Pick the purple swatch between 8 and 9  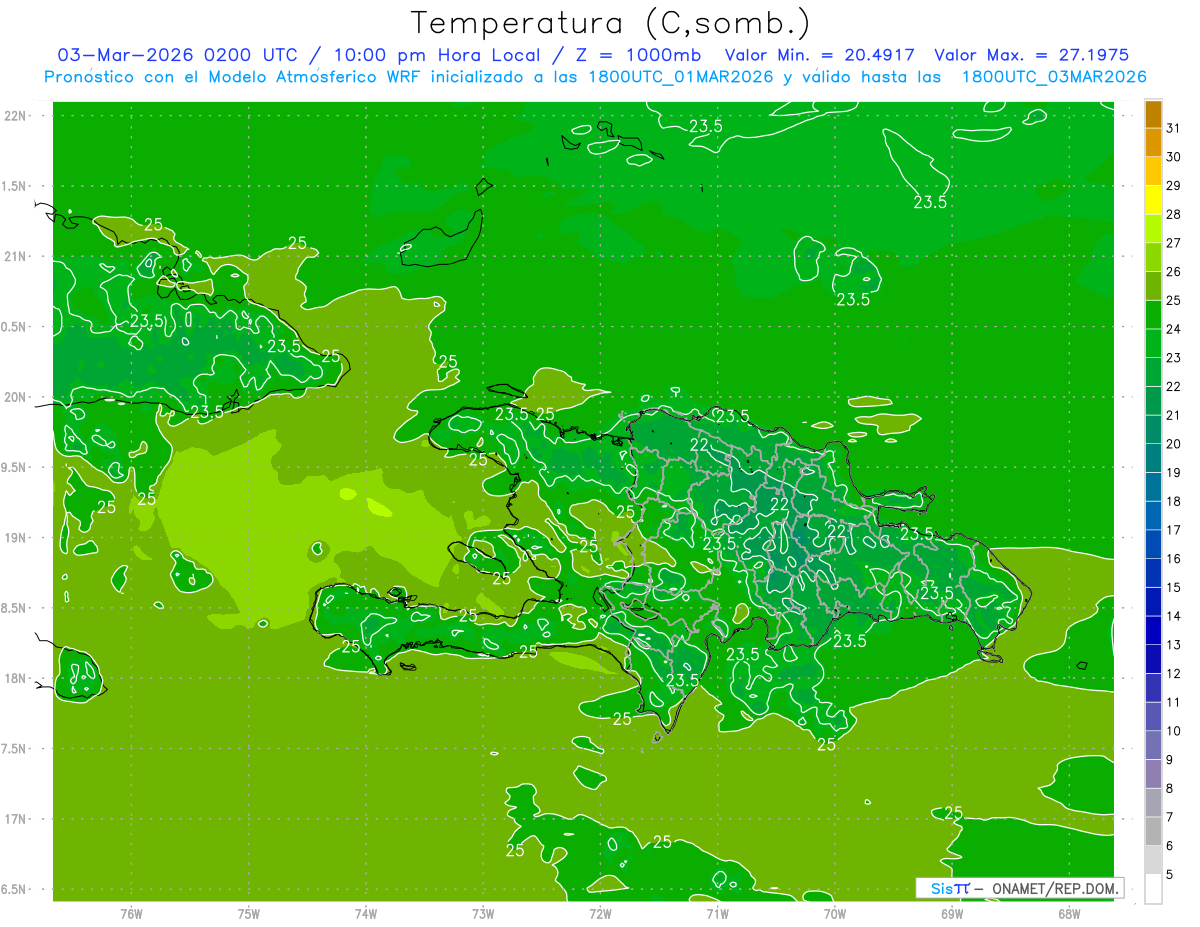coord(1153,774)
